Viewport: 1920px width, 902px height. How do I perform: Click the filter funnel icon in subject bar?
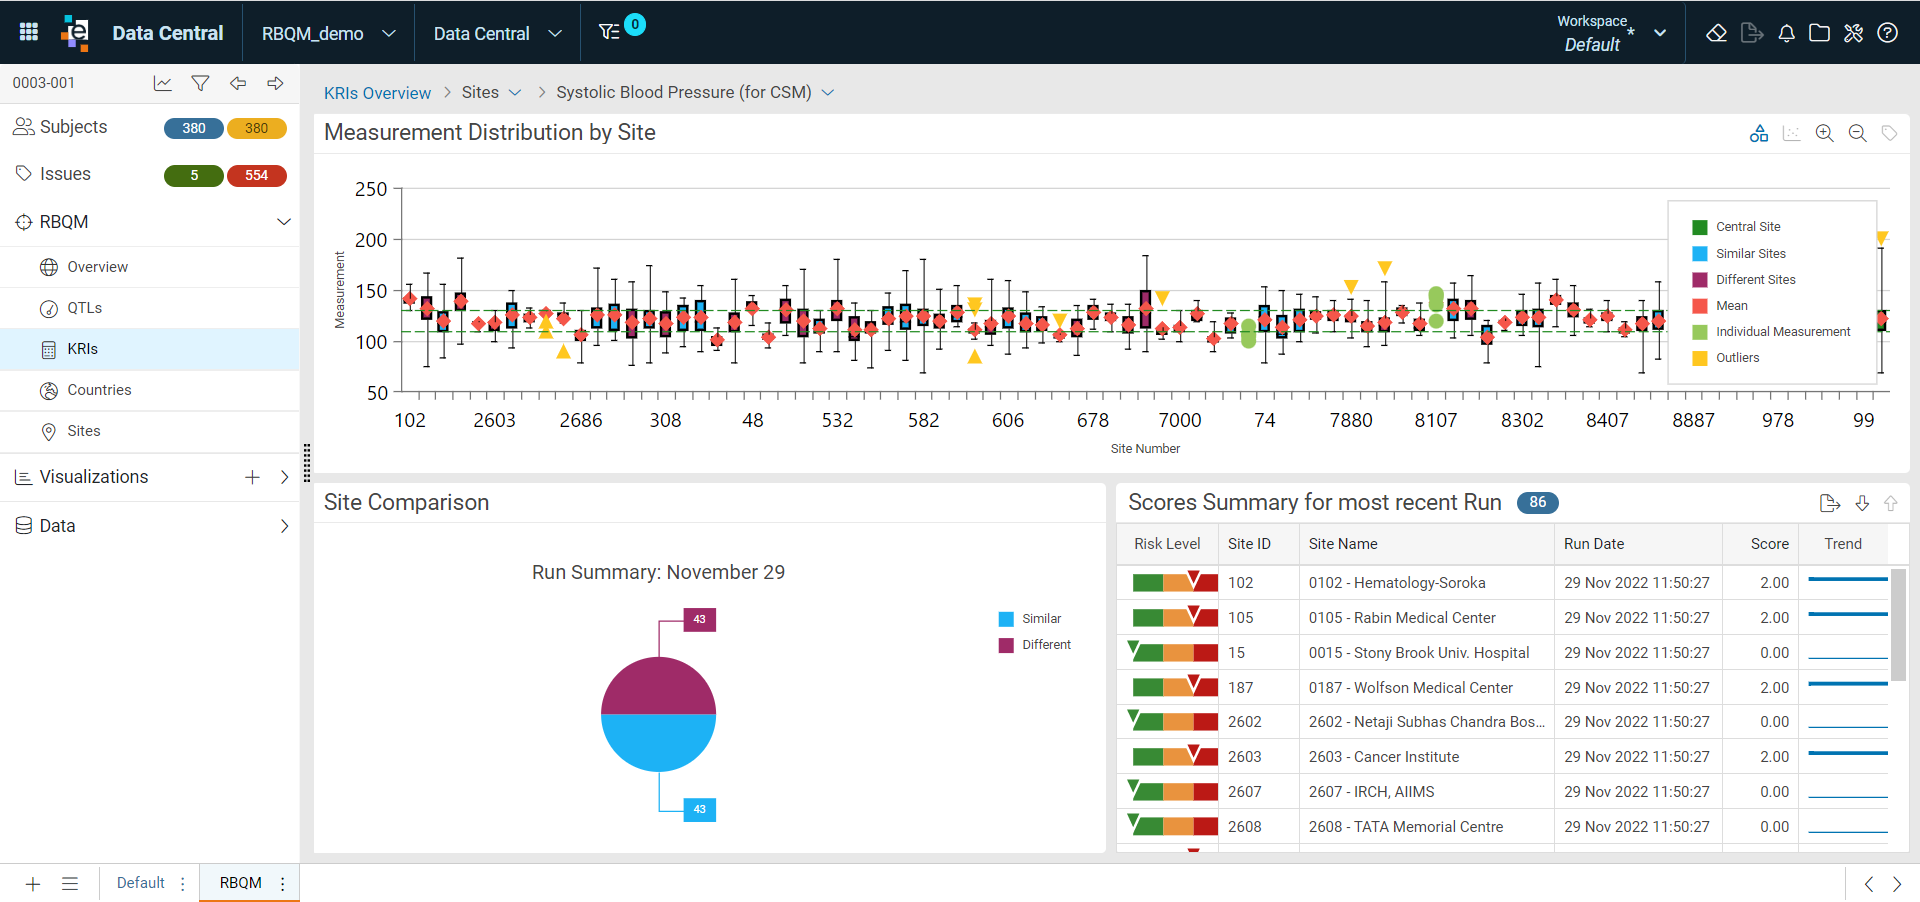200,83
